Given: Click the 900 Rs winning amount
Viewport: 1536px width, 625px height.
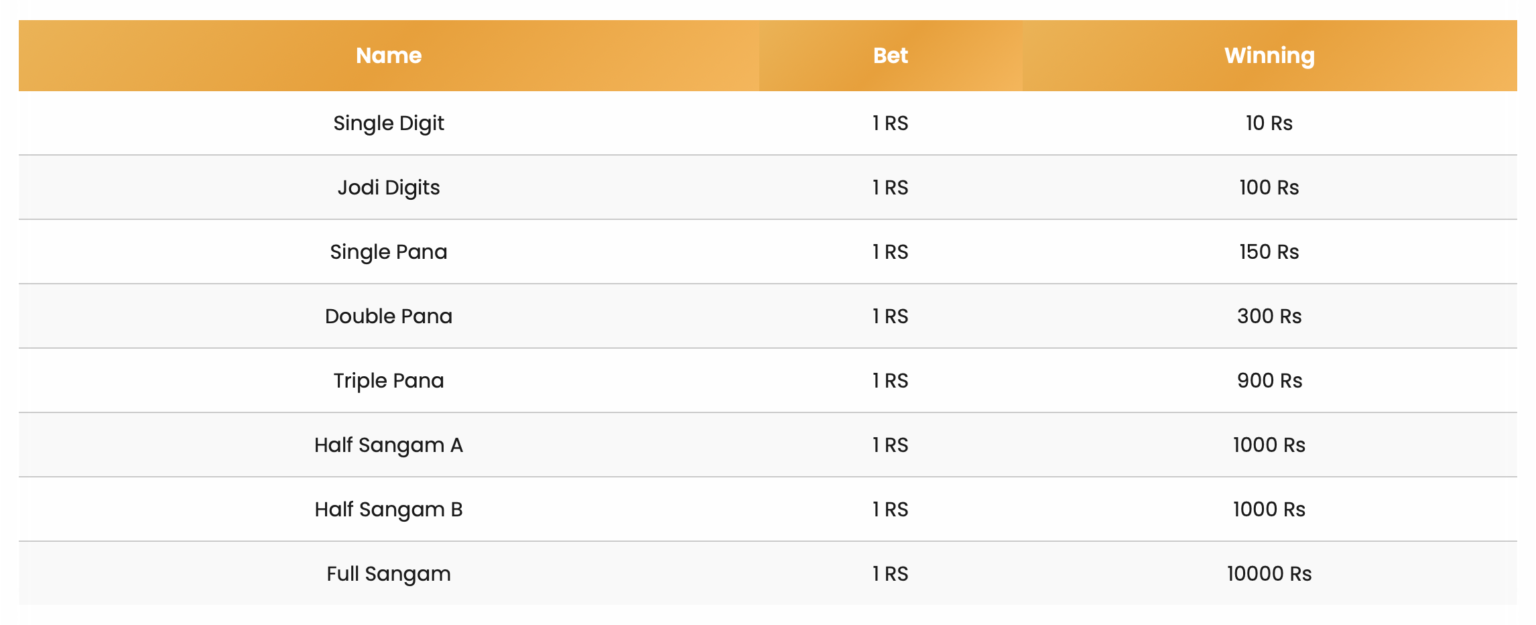Looking at the screenshot, I should click(1269, 380).
